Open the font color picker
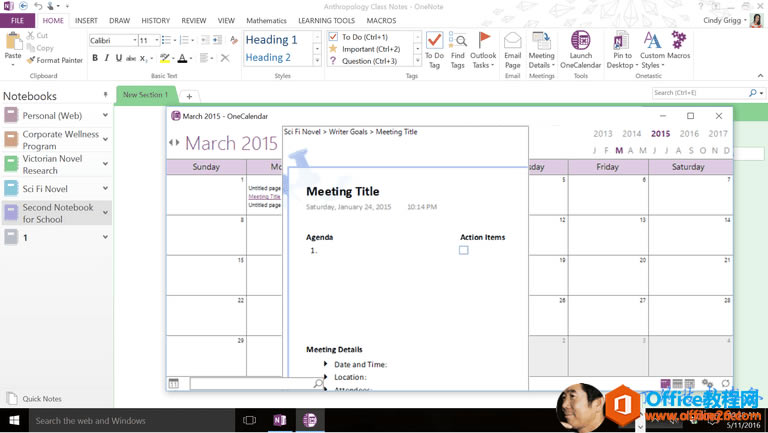 tap(191, 58)
